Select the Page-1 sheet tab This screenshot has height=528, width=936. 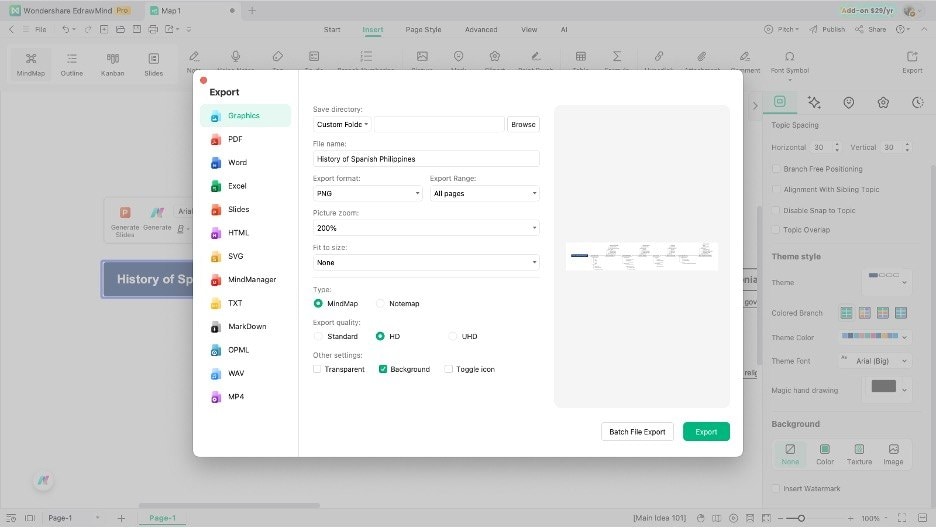pyautogui.click(x=162, y=518)
